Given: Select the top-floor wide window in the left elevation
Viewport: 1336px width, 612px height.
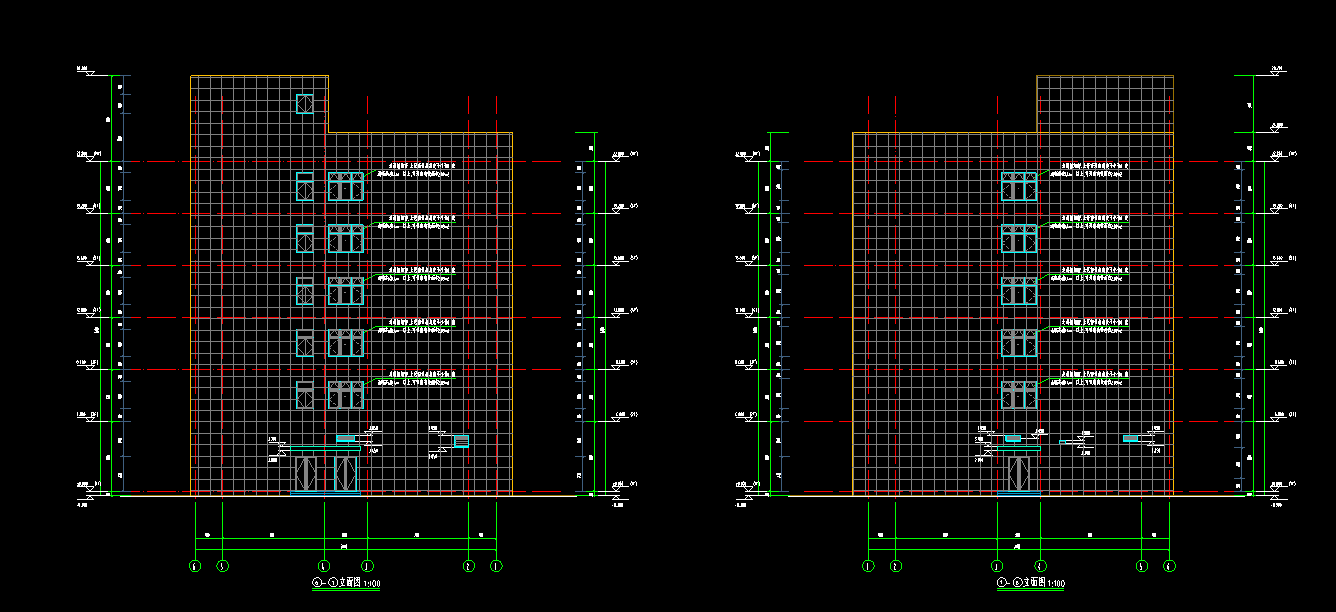Looking at the screenshot, I should (x=346, y=187).
